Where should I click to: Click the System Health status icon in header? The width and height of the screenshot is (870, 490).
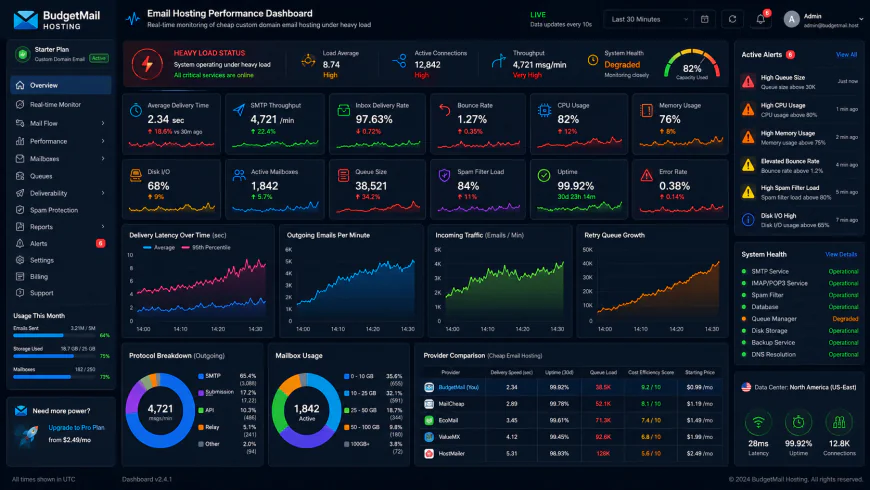point(593,60)
